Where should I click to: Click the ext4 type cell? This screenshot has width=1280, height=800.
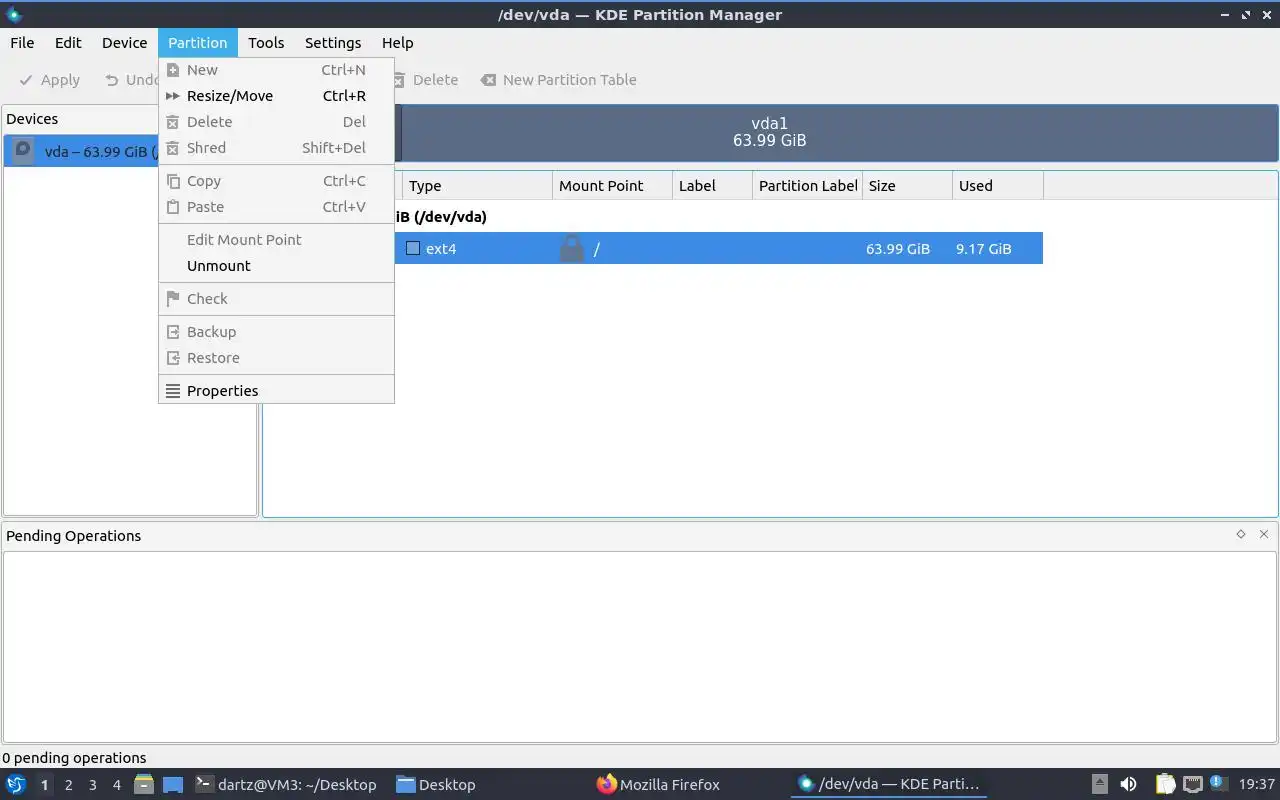pyautogui.click(x=478, y=249)
